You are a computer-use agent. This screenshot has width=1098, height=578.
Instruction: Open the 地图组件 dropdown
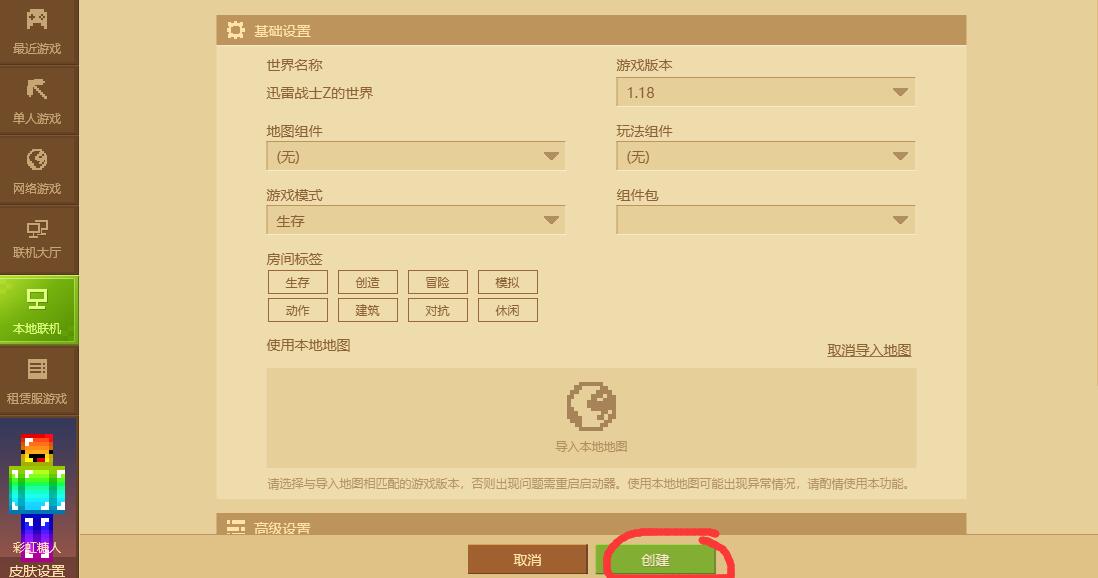tap(415, 156)
